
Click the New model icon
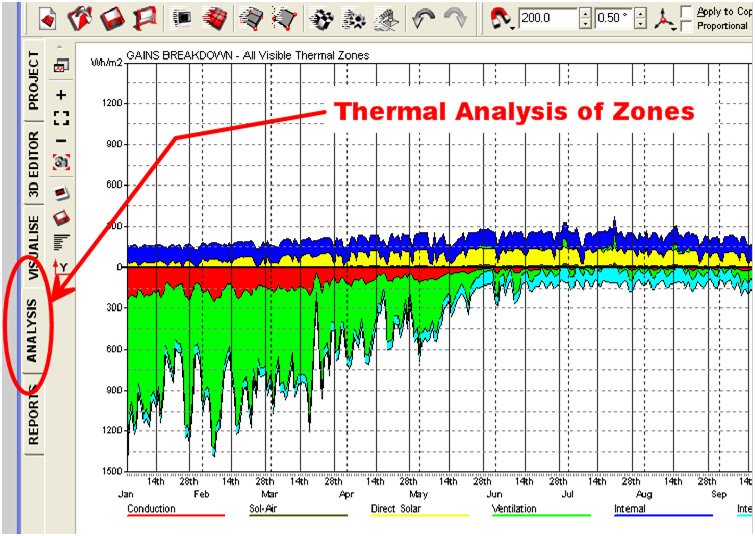point(50,19)
